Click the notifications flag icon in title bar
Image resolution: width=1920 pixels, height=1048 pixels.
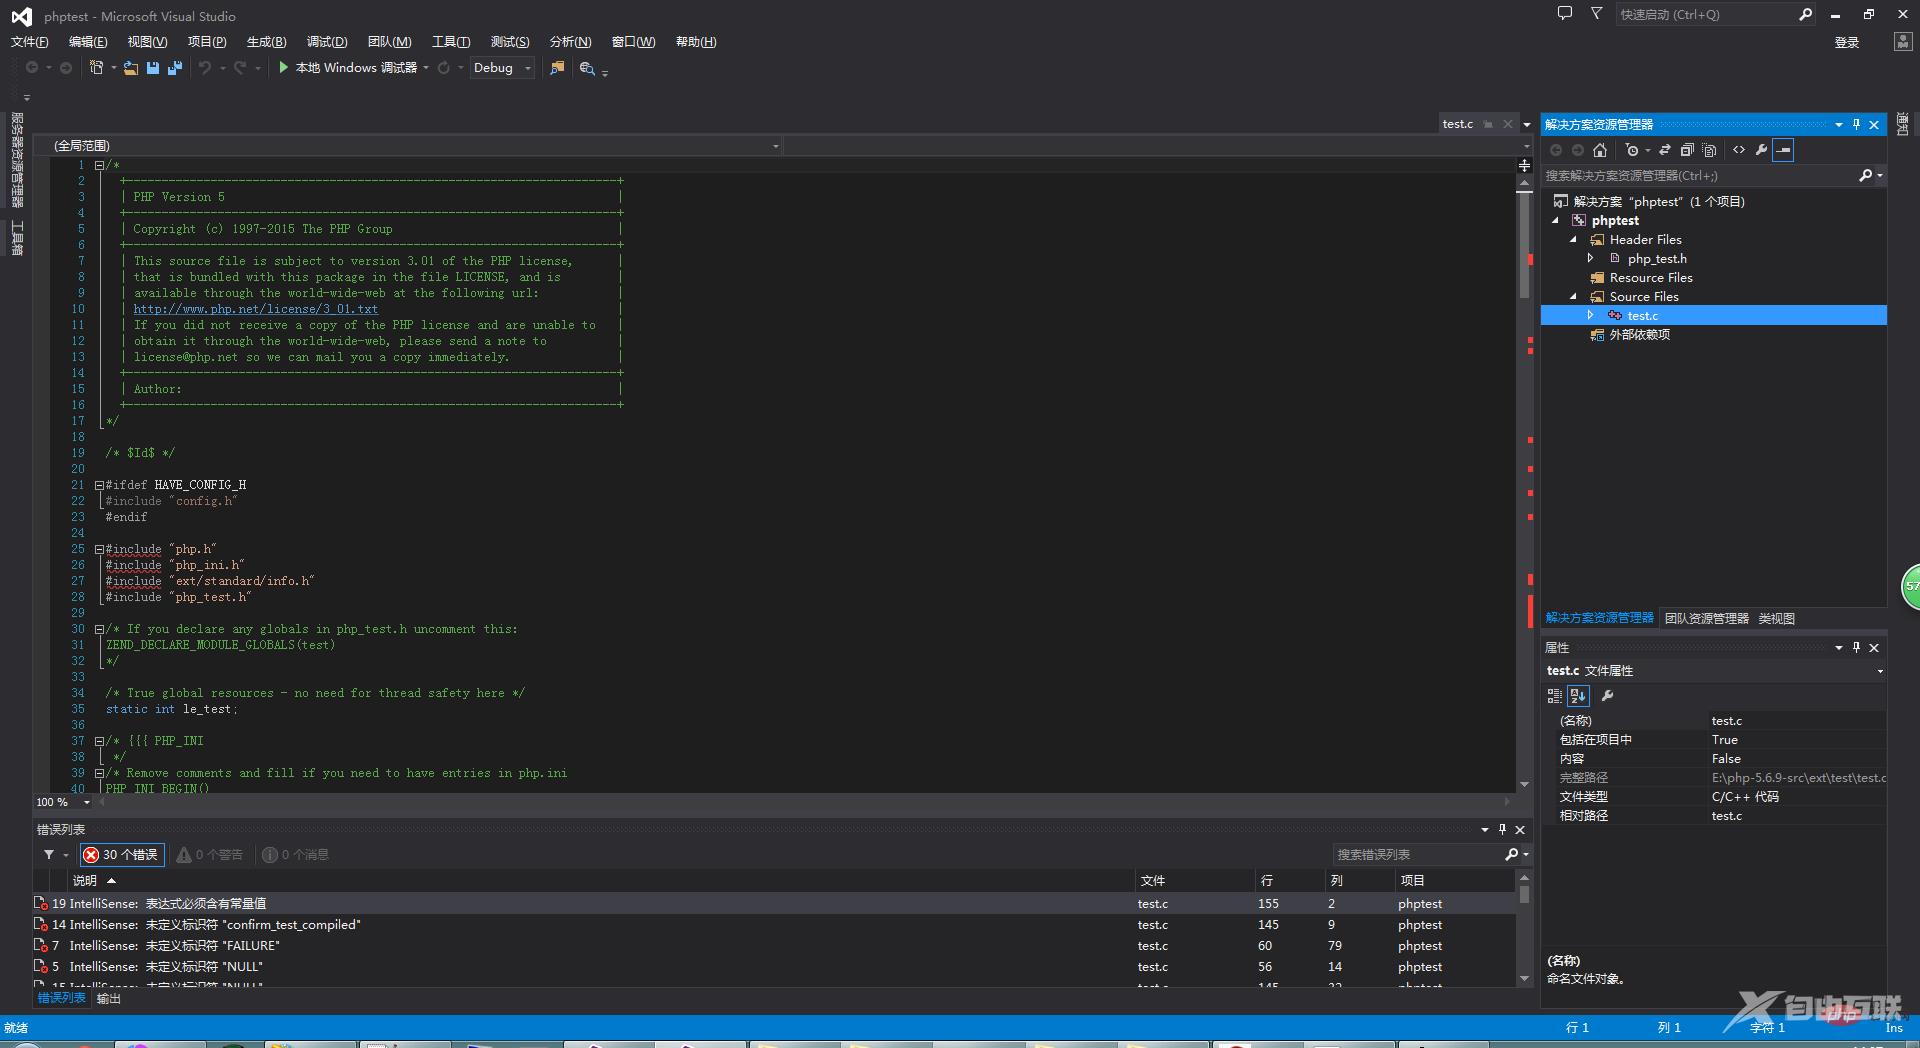coord(1596,14)
